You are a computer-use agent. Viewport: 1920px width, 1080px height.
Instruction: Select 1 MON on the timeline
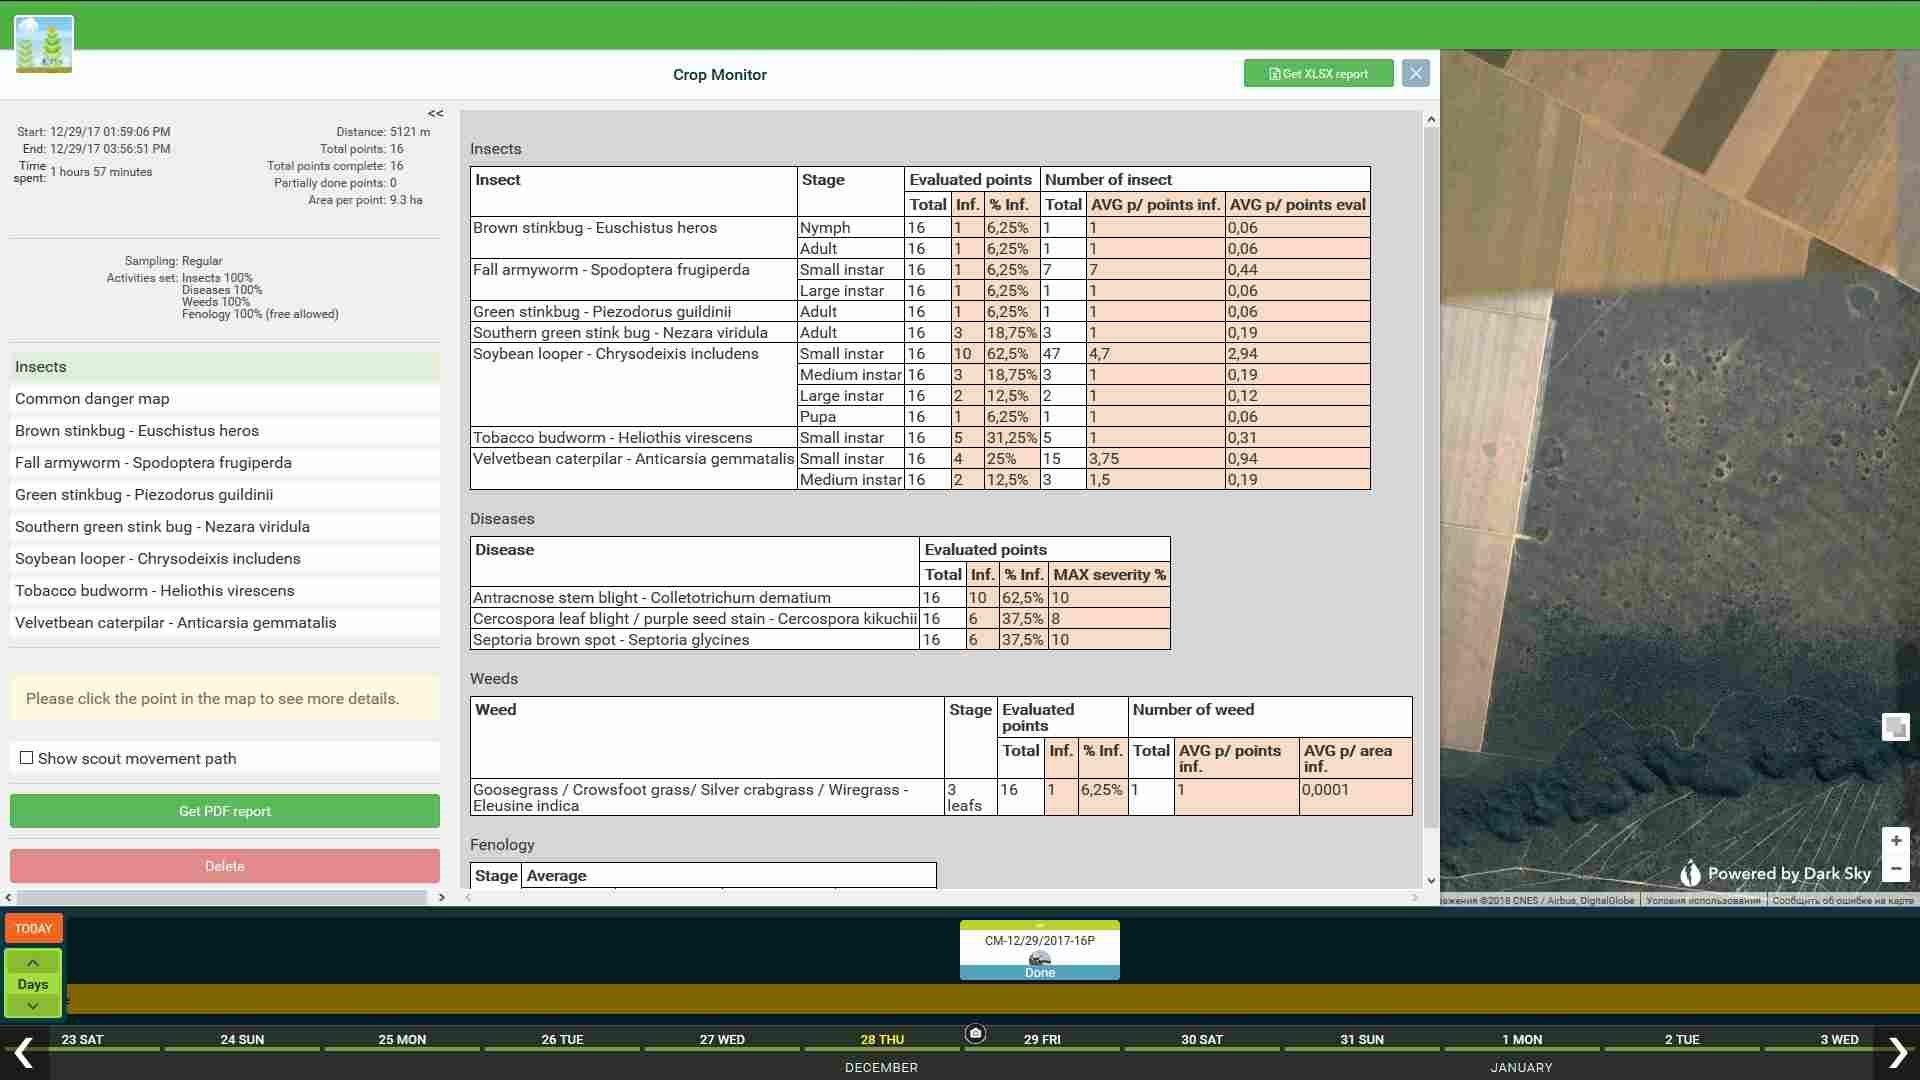[x=1522, y=1039]
